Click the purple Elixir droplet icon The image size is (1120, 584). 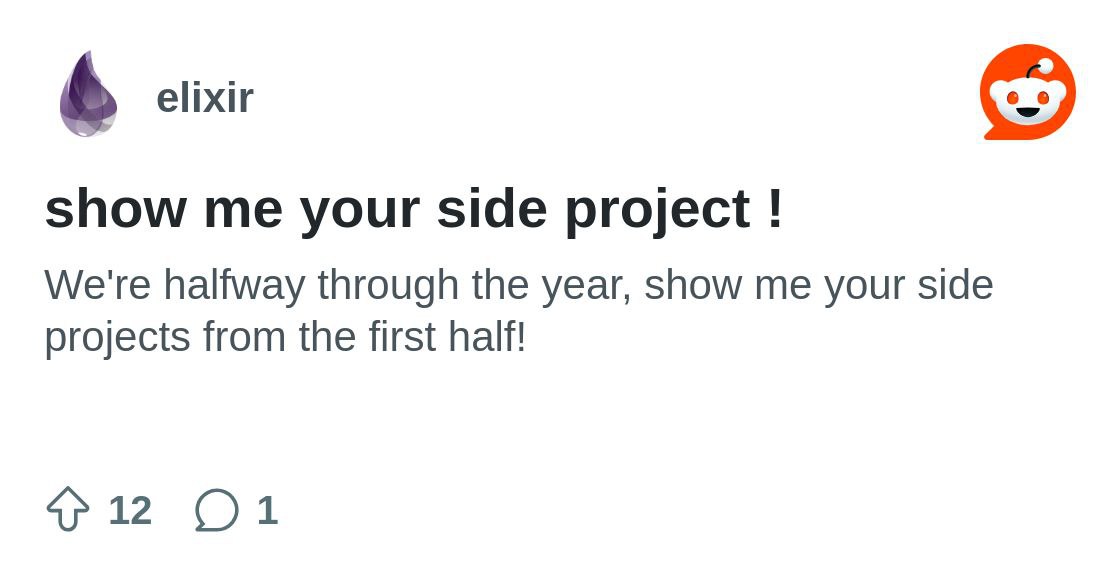(x=88, y=94)
